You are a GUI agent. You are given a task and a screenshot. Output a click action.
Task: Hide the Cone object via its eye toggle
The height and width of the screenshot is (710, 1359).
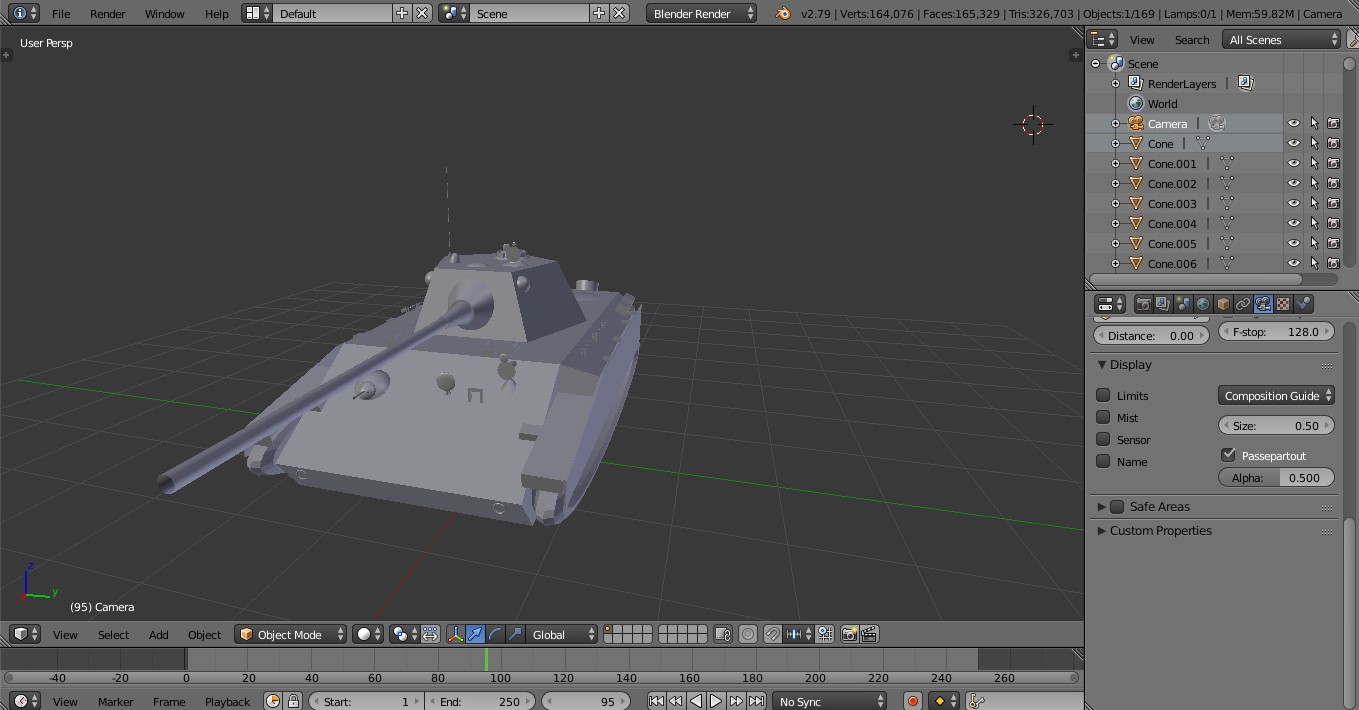coord(1294,143)
